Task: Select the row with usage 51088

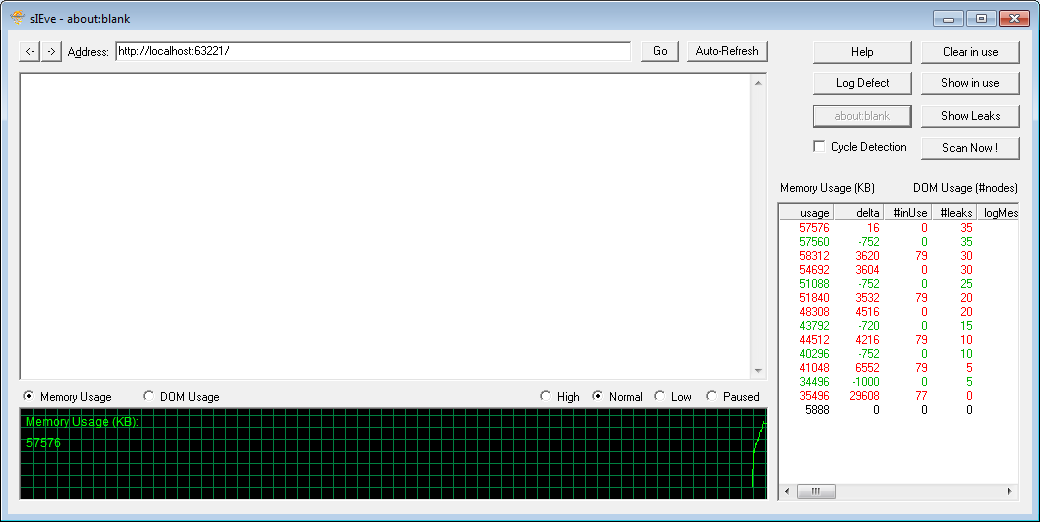Action: pos(899,283)
